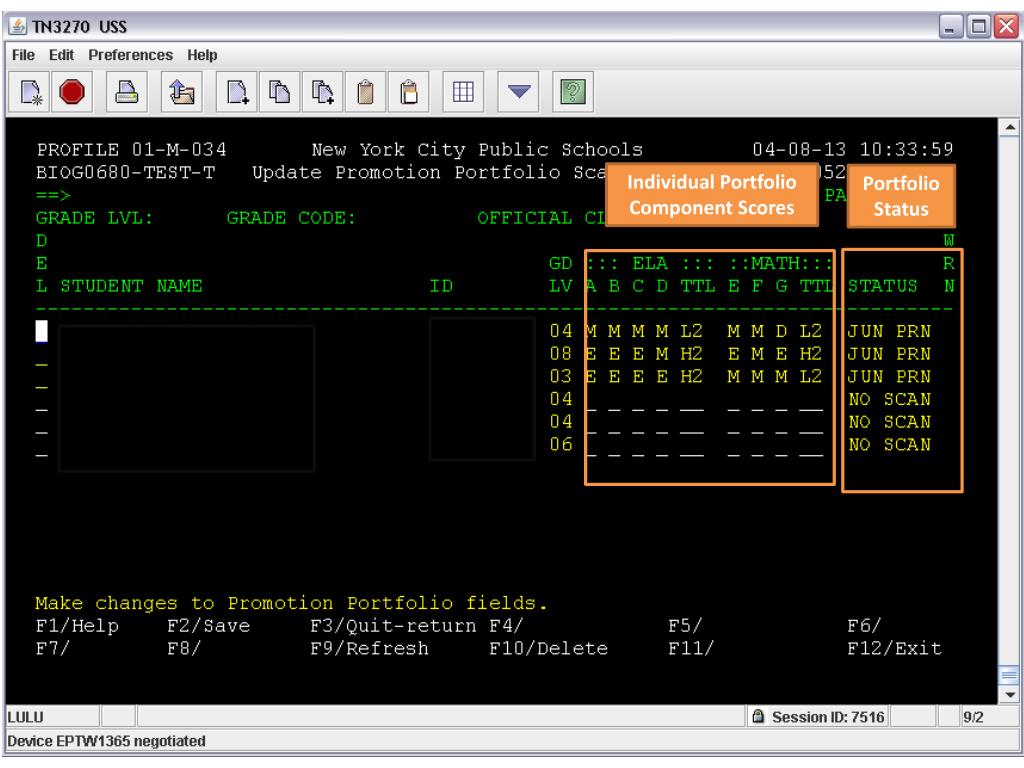The height and width of the screenshot is (768, 1024).
Task: Click the vertical scrollbar down arrow
Action: tap(1010, 695)
